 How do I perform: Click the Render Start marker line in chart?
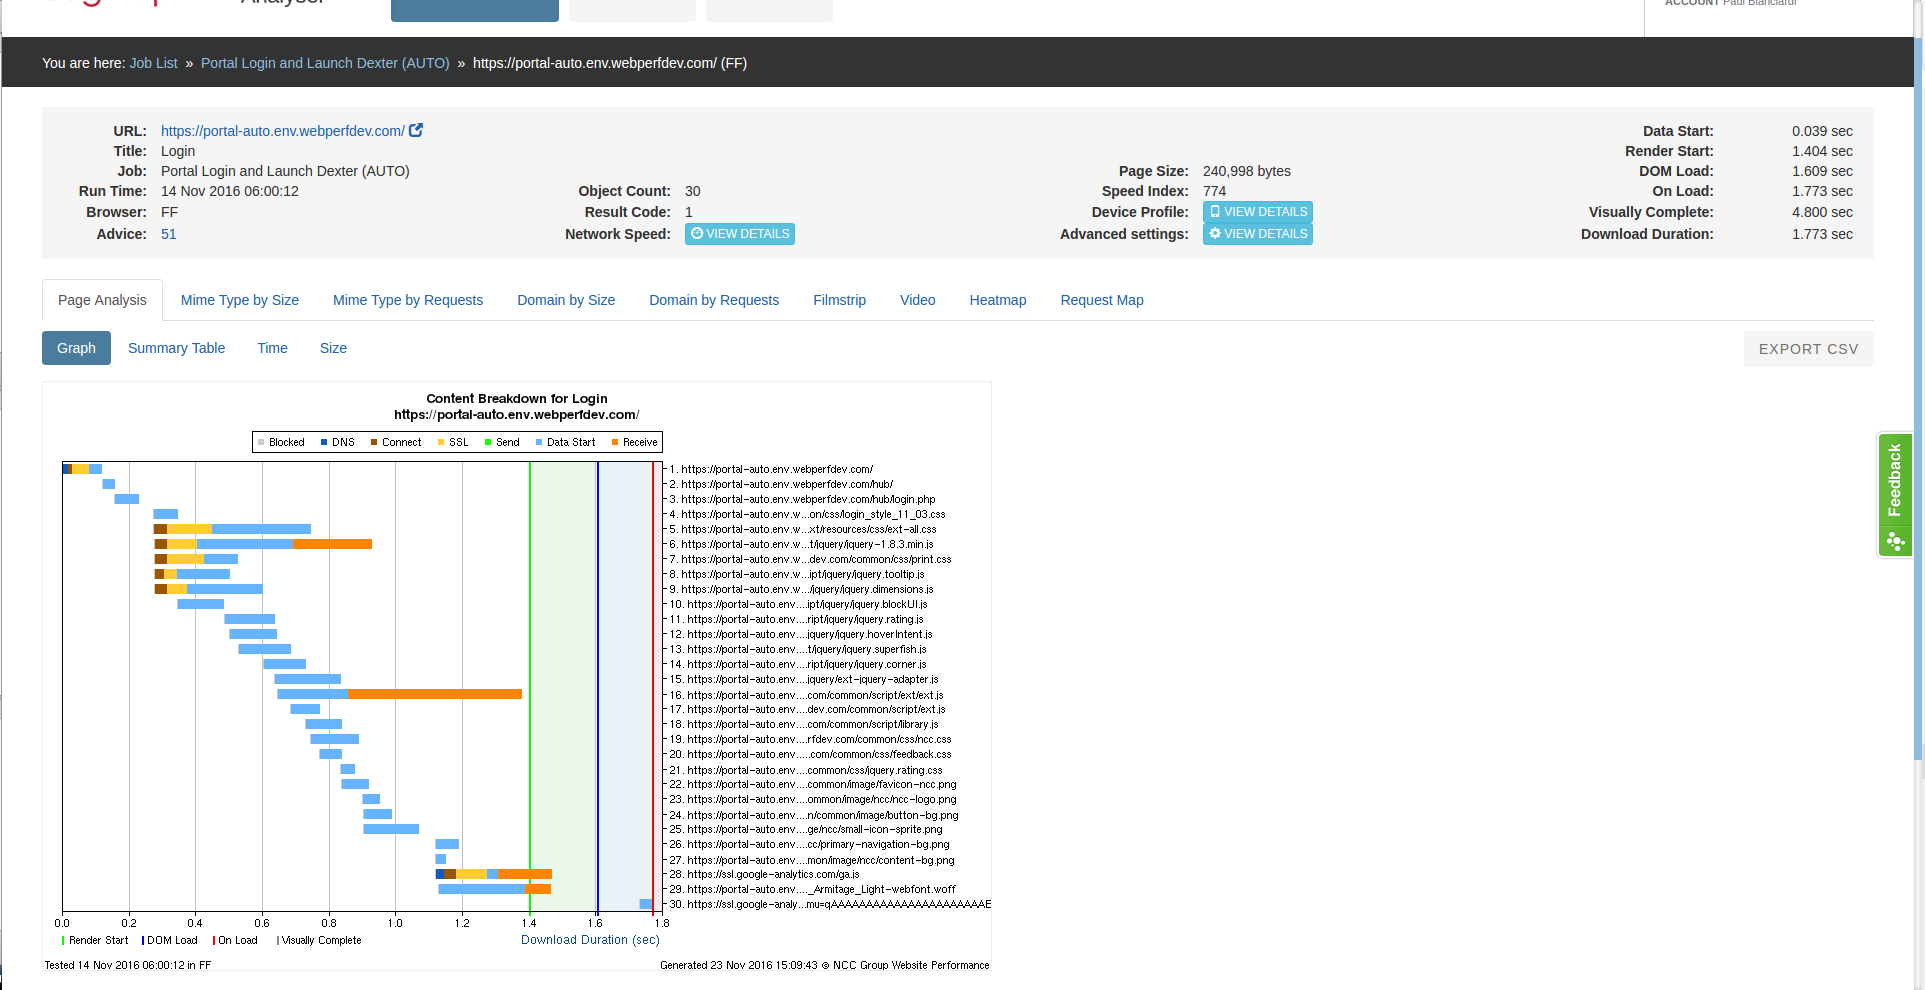coord(530,687)
